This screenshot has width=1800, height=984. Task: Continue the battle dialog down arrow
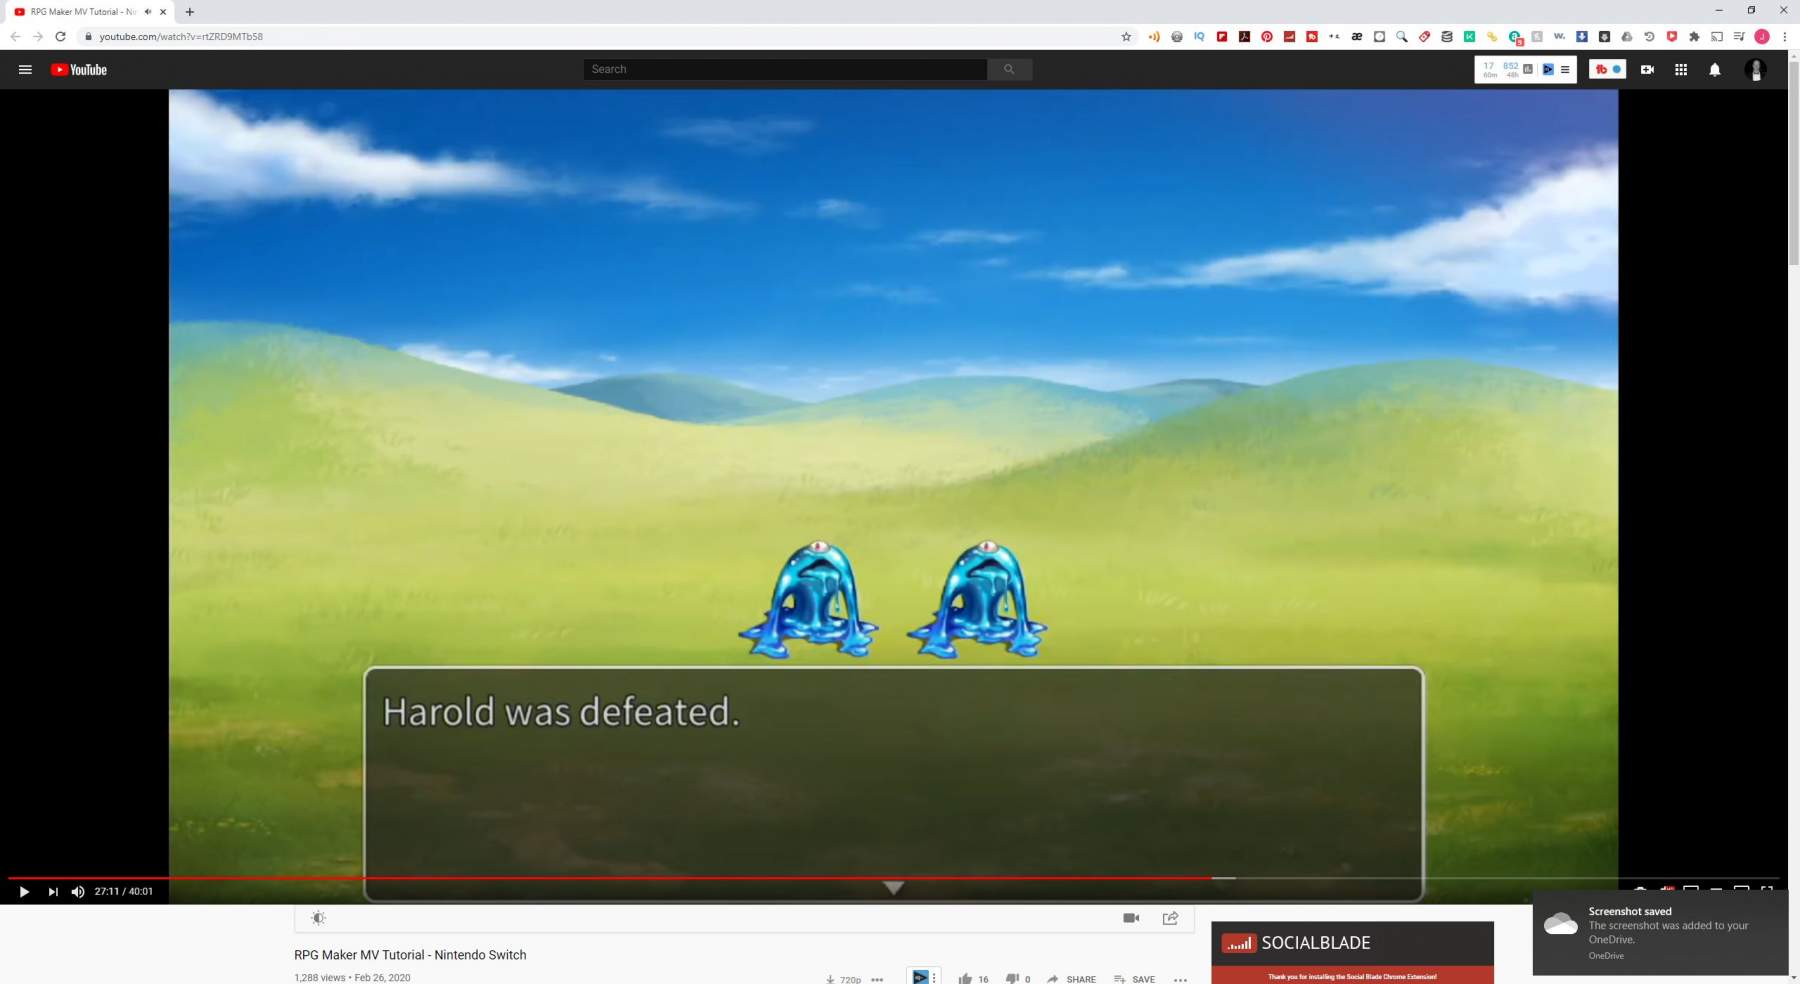point(894,887)
